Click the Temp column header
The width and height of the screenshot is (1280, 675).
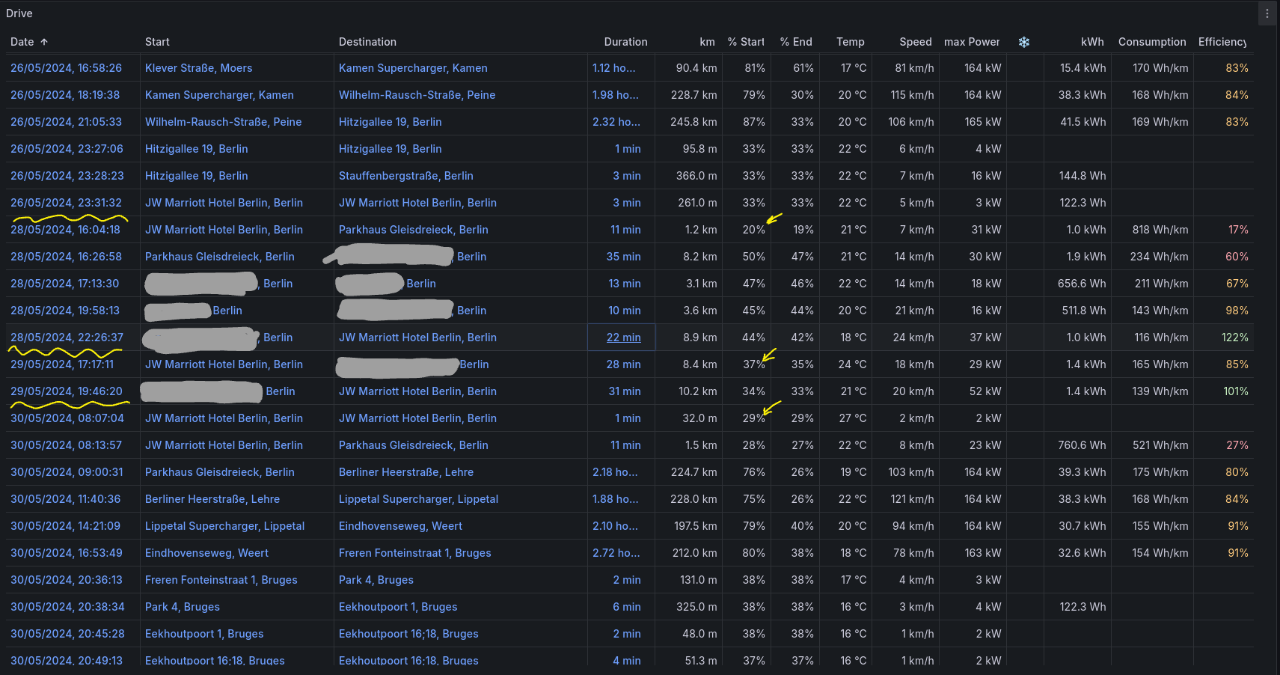[850, 42]
